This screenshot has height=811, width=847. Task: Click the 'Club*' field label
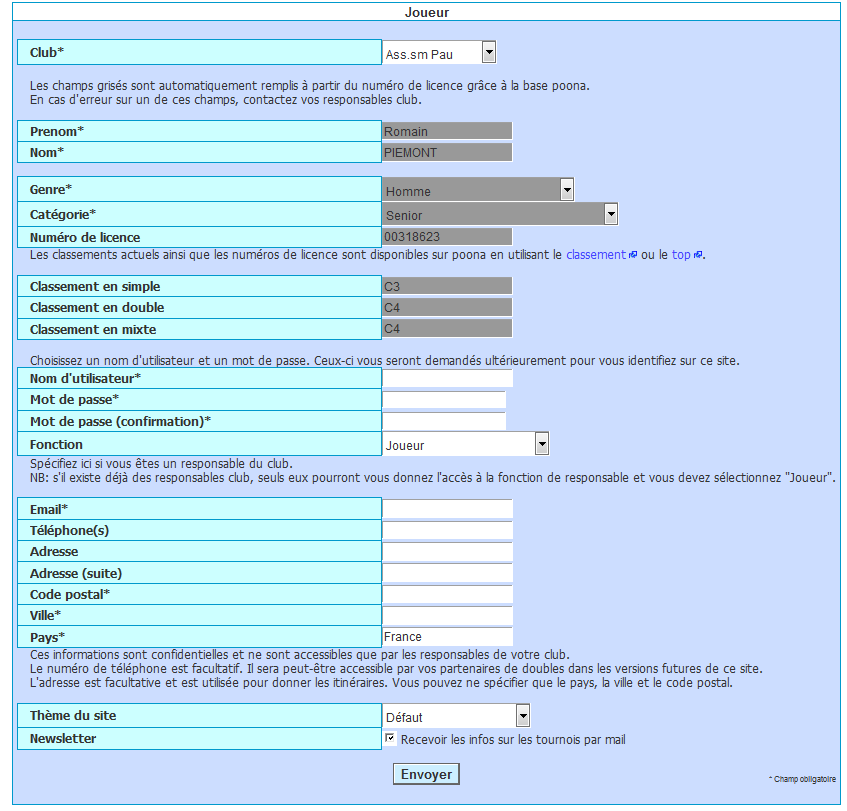[47, 52]
